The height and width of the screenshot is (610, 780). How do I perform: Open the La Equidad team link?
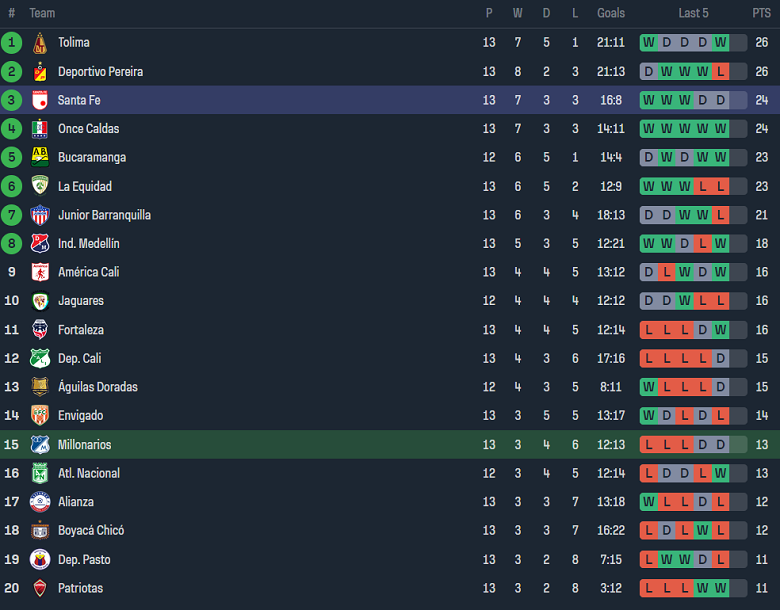[x=85, y=187]
